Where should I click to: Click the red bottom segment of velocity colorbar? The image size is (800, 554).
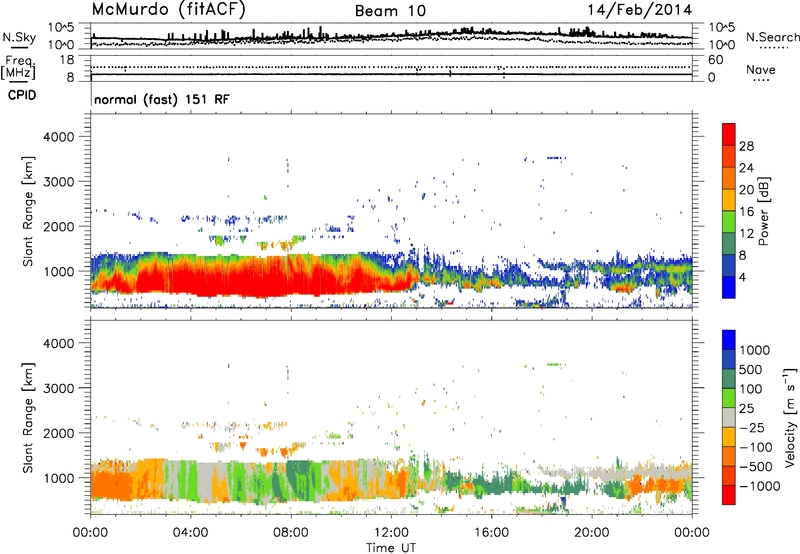pos(729,495)
